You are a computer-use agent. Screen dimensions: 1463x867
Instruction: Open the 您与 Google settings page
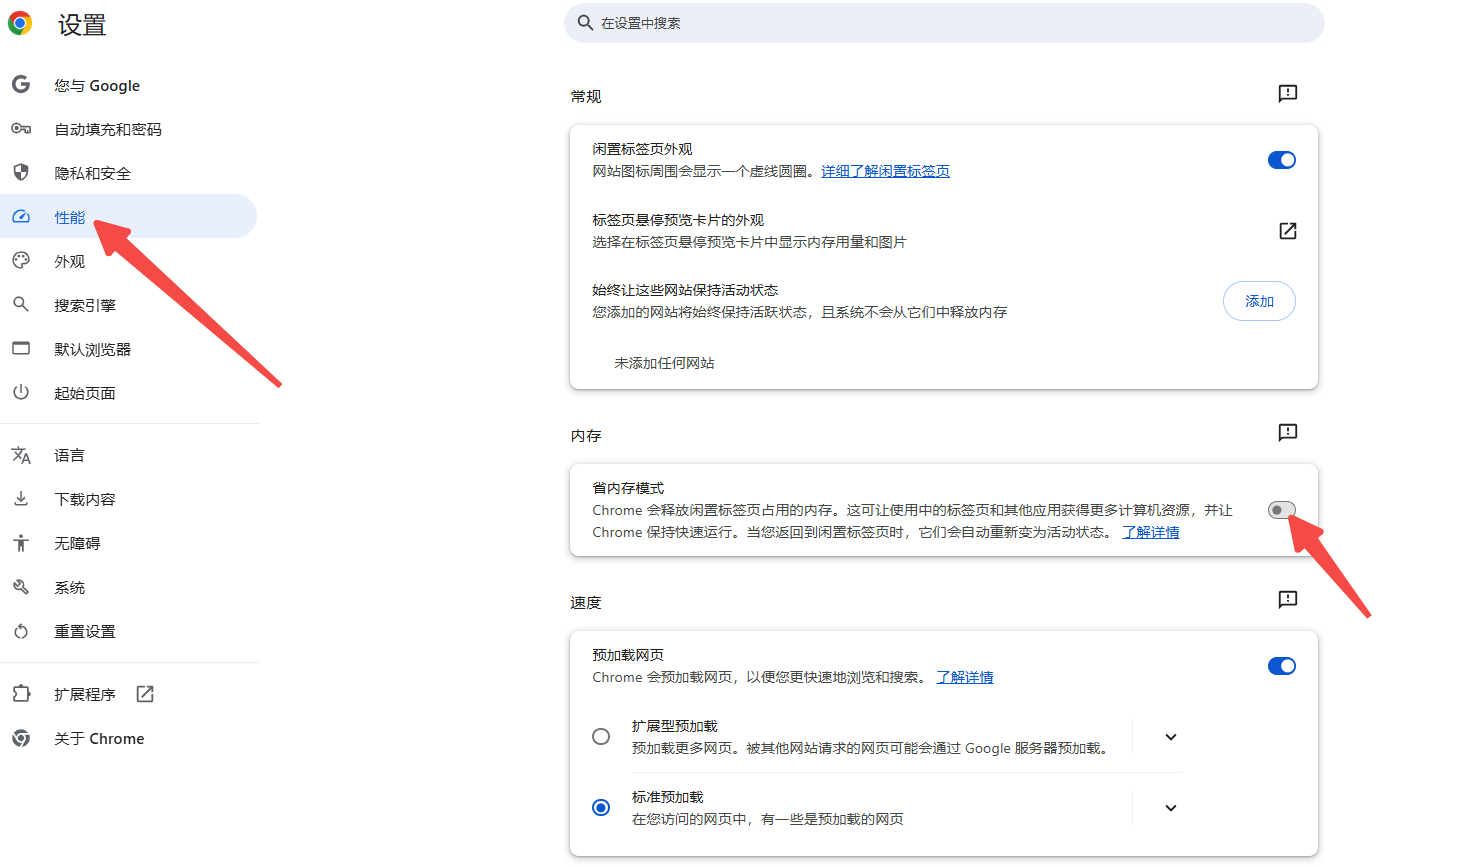(x=128, y=85)
